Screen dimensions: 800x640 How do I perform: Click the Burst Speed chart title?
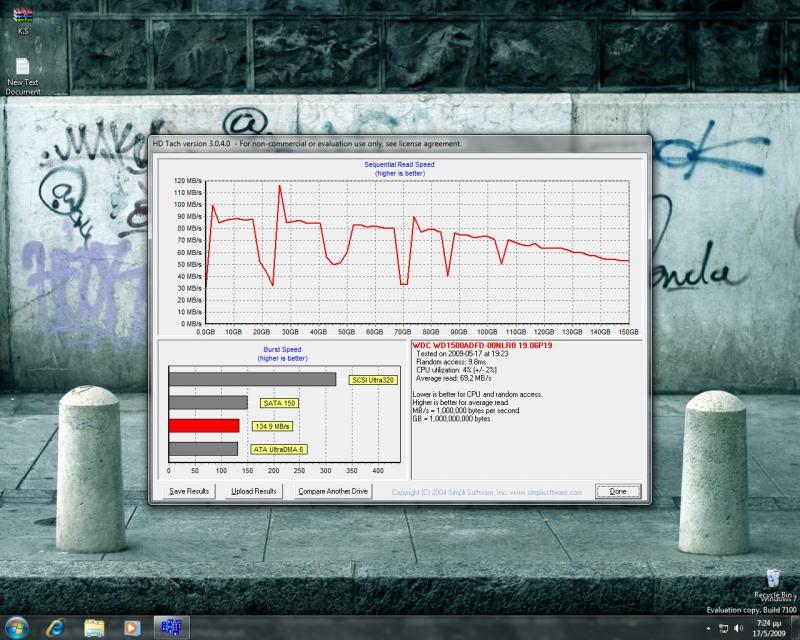283,350
